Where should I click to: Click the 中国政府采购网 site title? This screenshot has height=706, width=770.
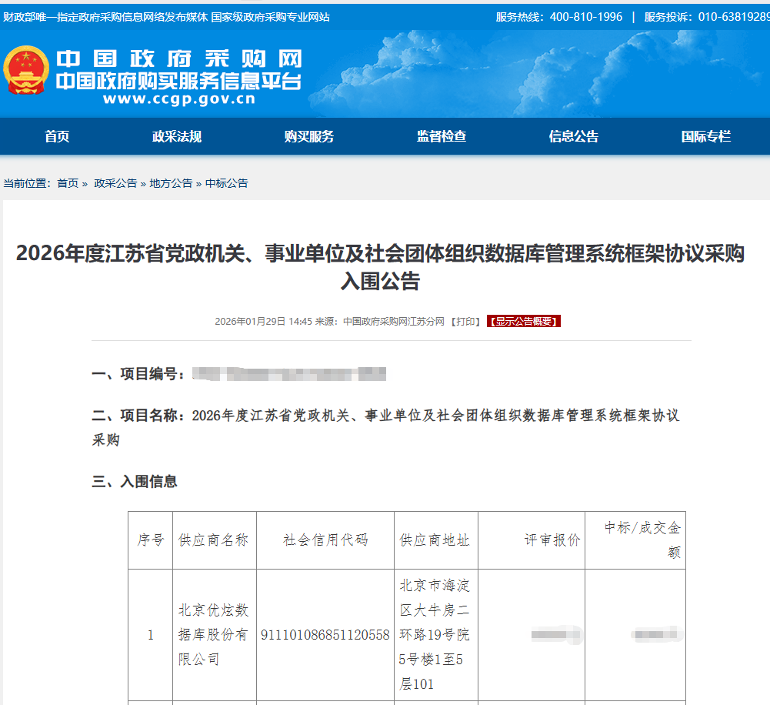click(x=178, y=60)
